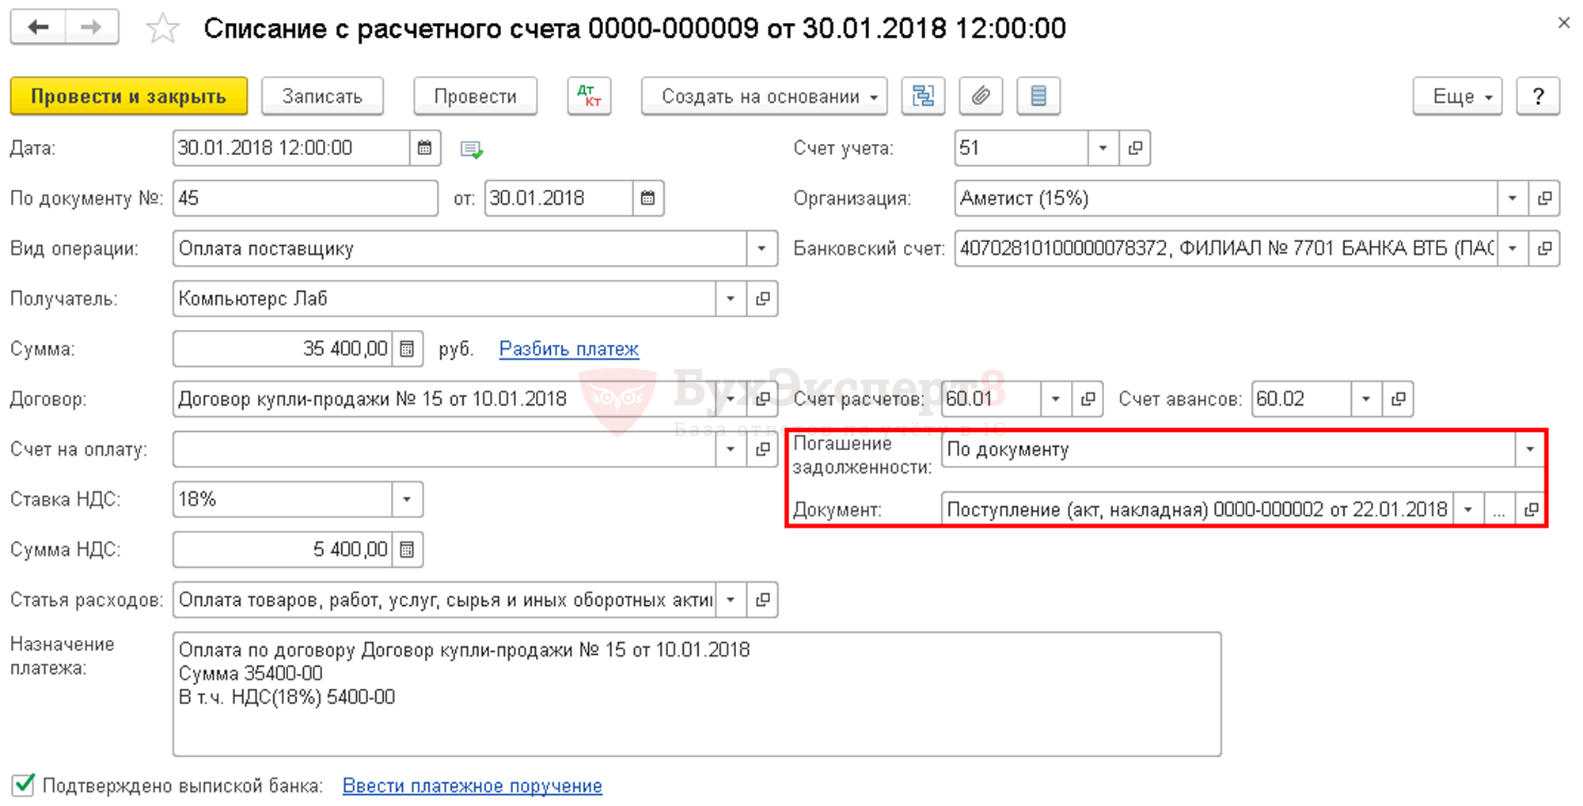Expand Счет авансов dropdown
The width and height of the screenshot is (1583, 806).
[1366, 399]
